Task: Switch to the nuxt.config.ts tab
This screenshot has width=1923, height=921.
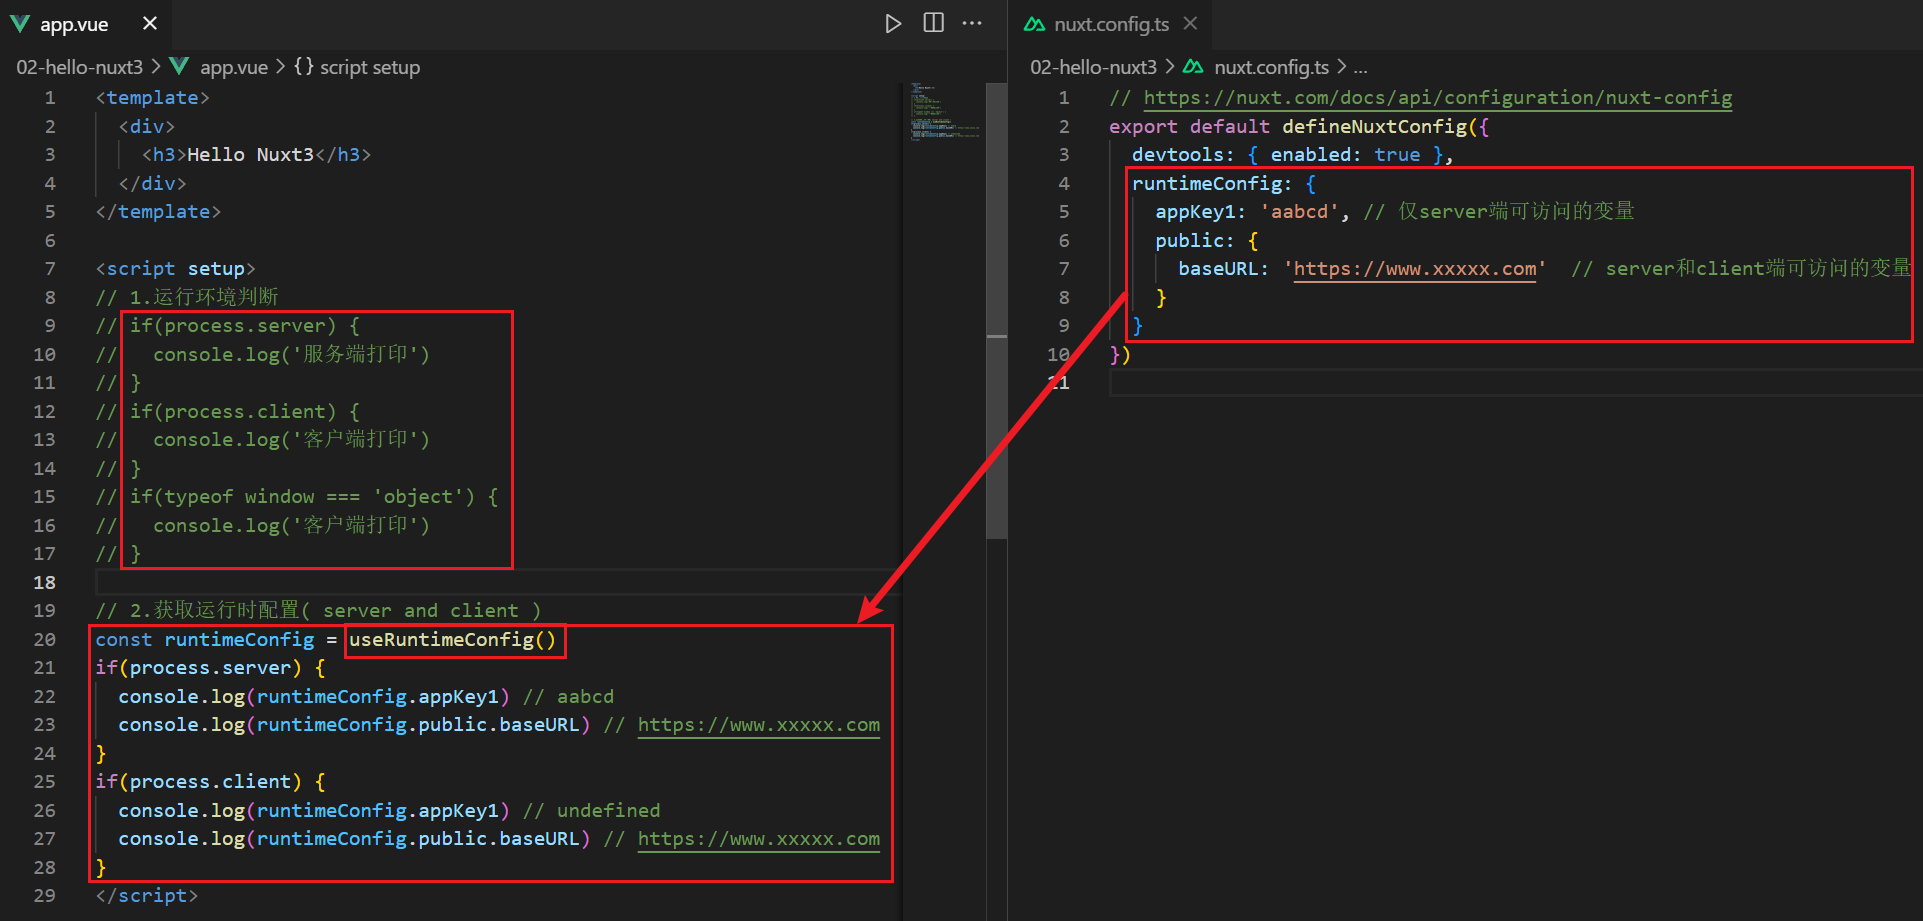Action: coord(1110,24)
